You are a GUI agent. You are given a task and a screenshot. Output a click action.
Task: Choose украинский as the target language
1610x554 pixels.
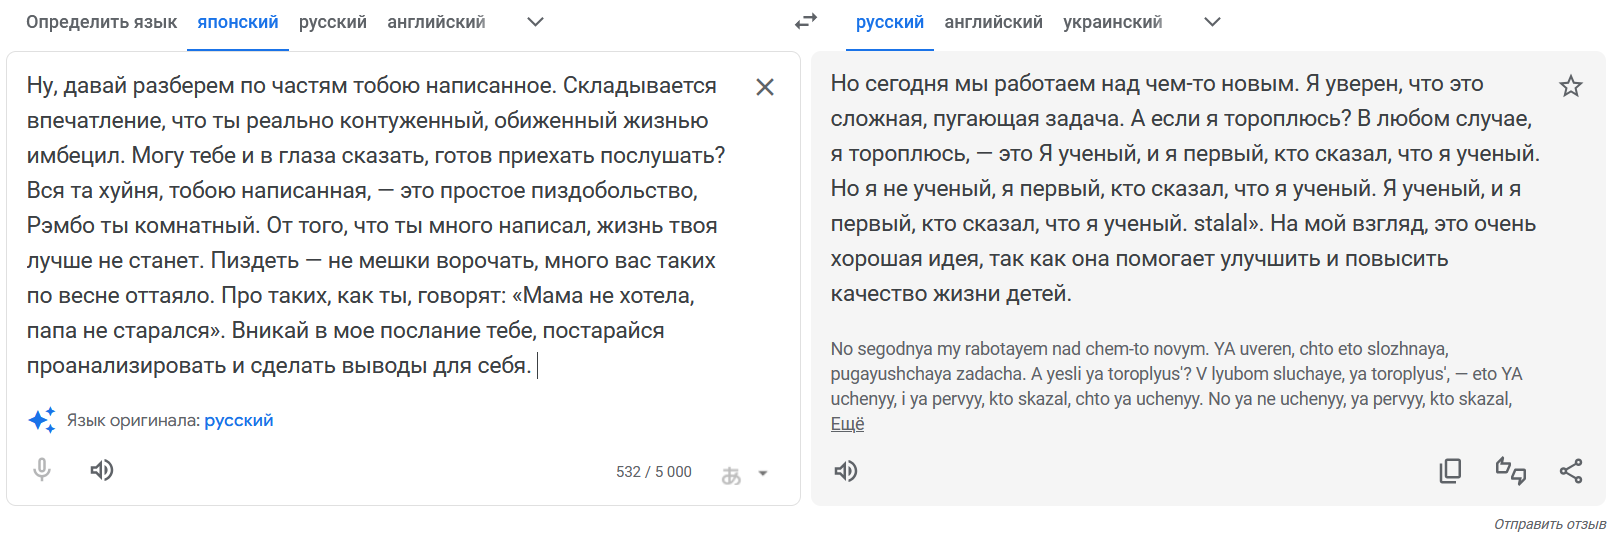[1113, 22]
